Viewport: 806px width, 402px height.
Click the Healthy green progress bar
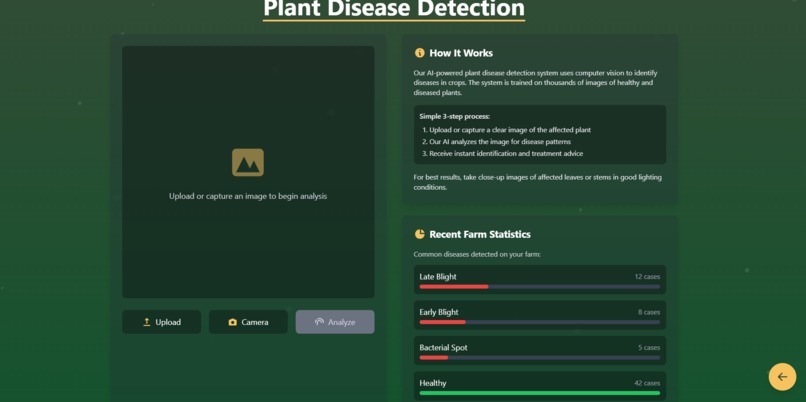click(540, 393)
